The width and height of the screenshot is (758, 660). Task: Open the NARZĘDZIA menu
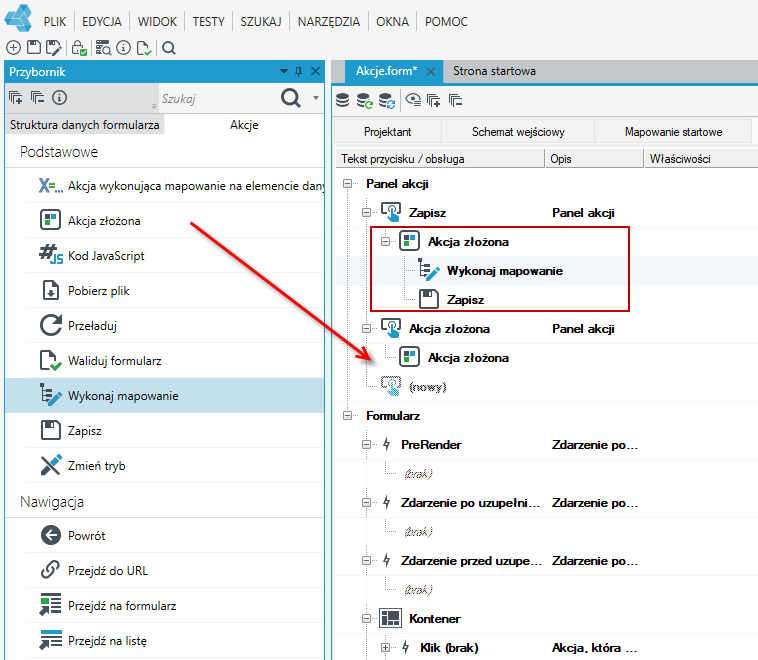tap(329, 22)
